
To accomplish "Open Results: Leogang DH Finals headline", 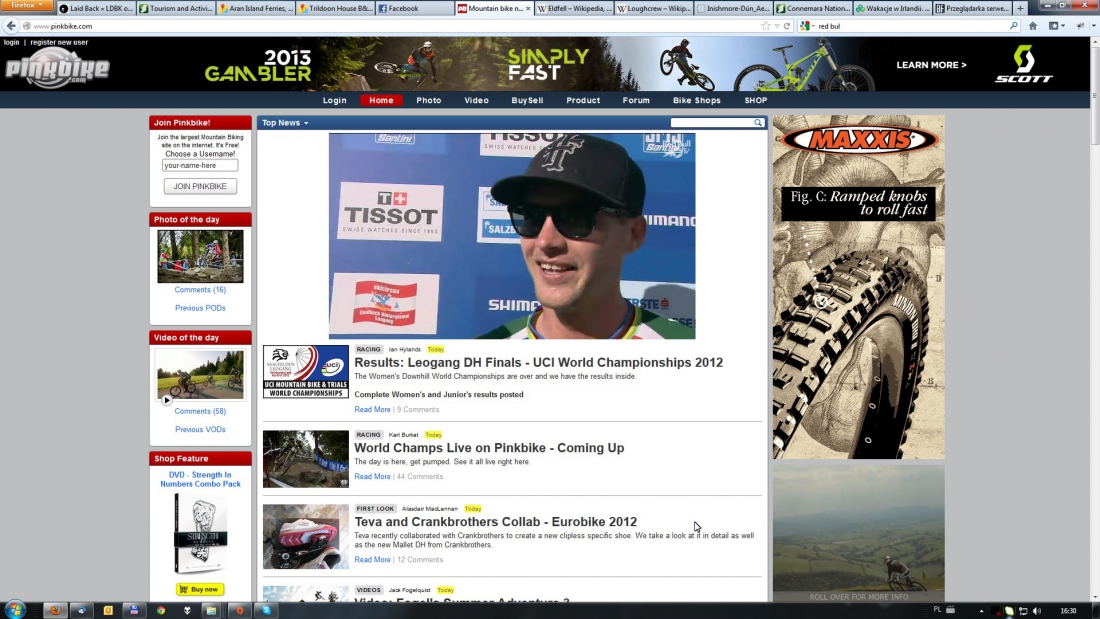I will click(x=538, y=362).
